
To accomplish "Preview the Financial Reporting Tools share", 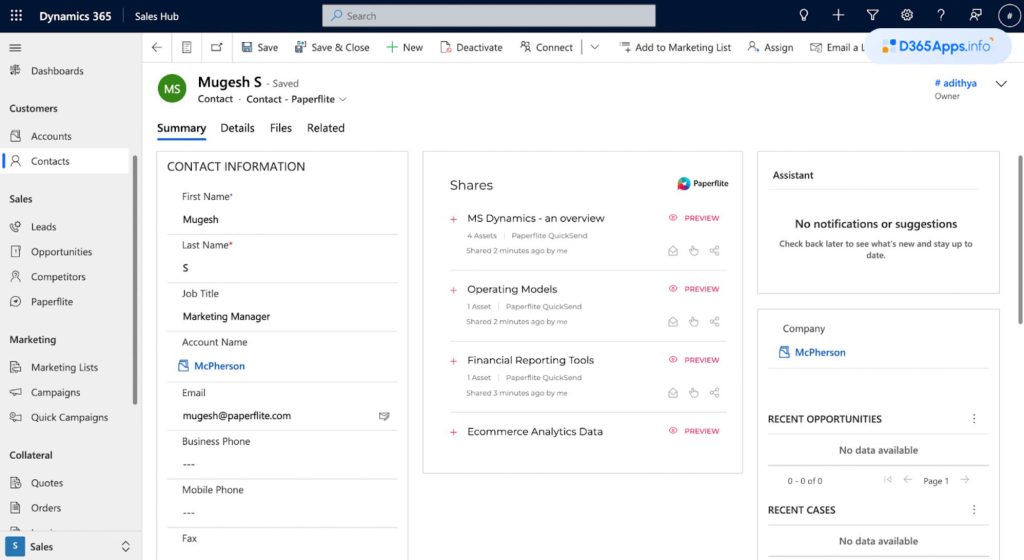I will click(x=694, y=360).
